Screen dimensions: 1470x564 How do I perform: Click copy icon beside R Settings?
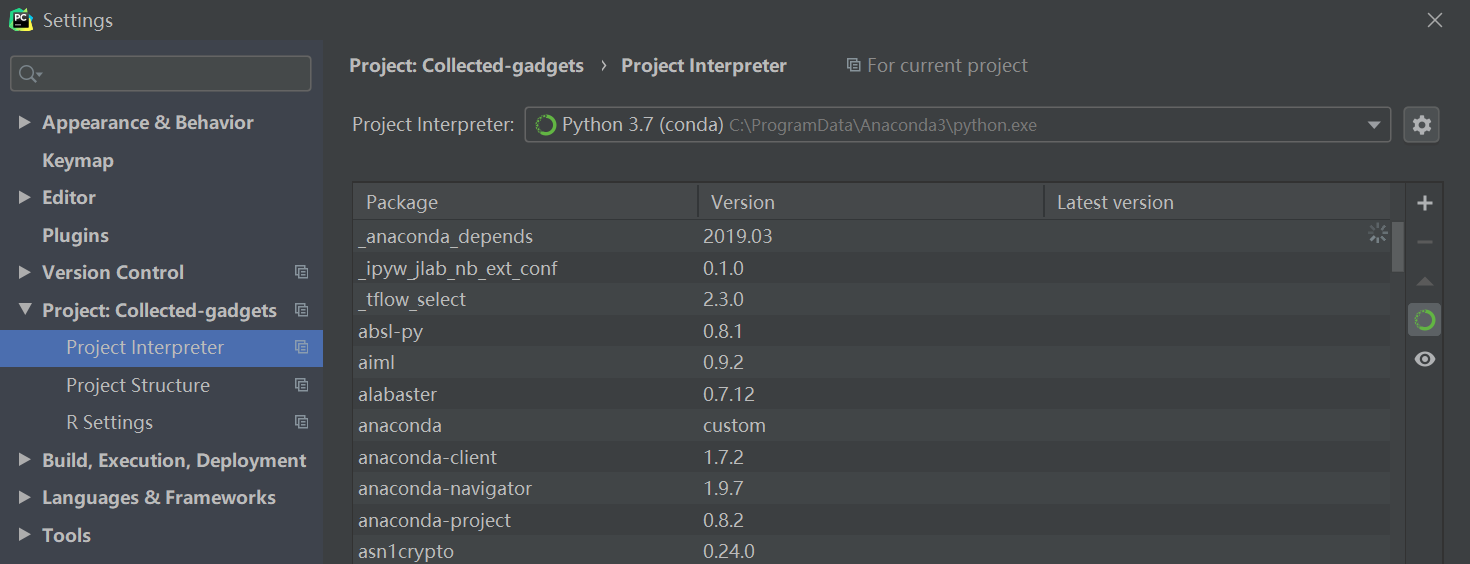tap(301, 422)
